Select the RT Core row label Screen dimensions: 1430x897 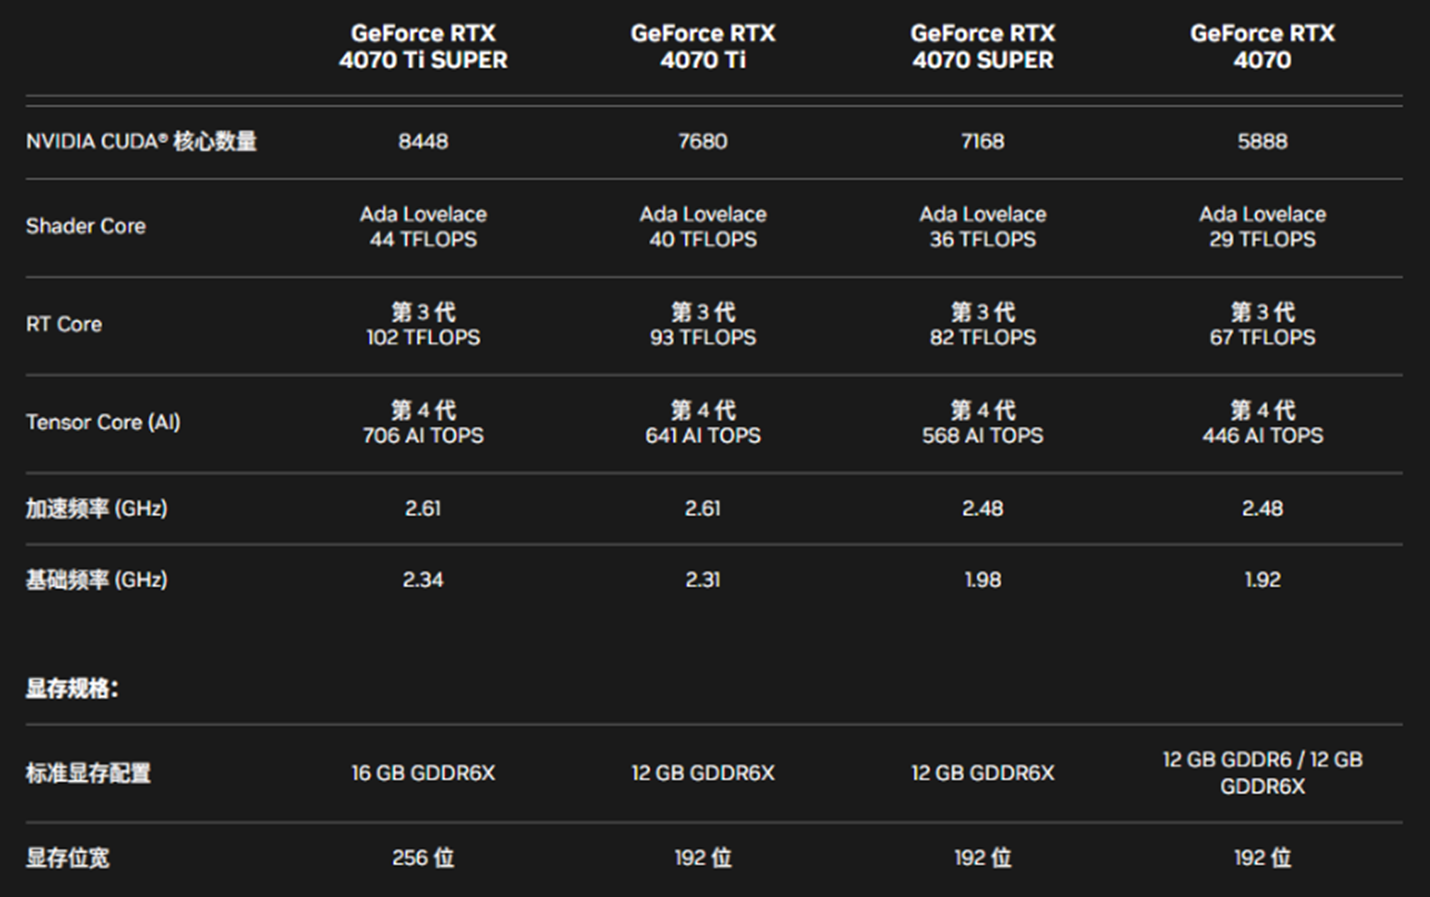64,325
